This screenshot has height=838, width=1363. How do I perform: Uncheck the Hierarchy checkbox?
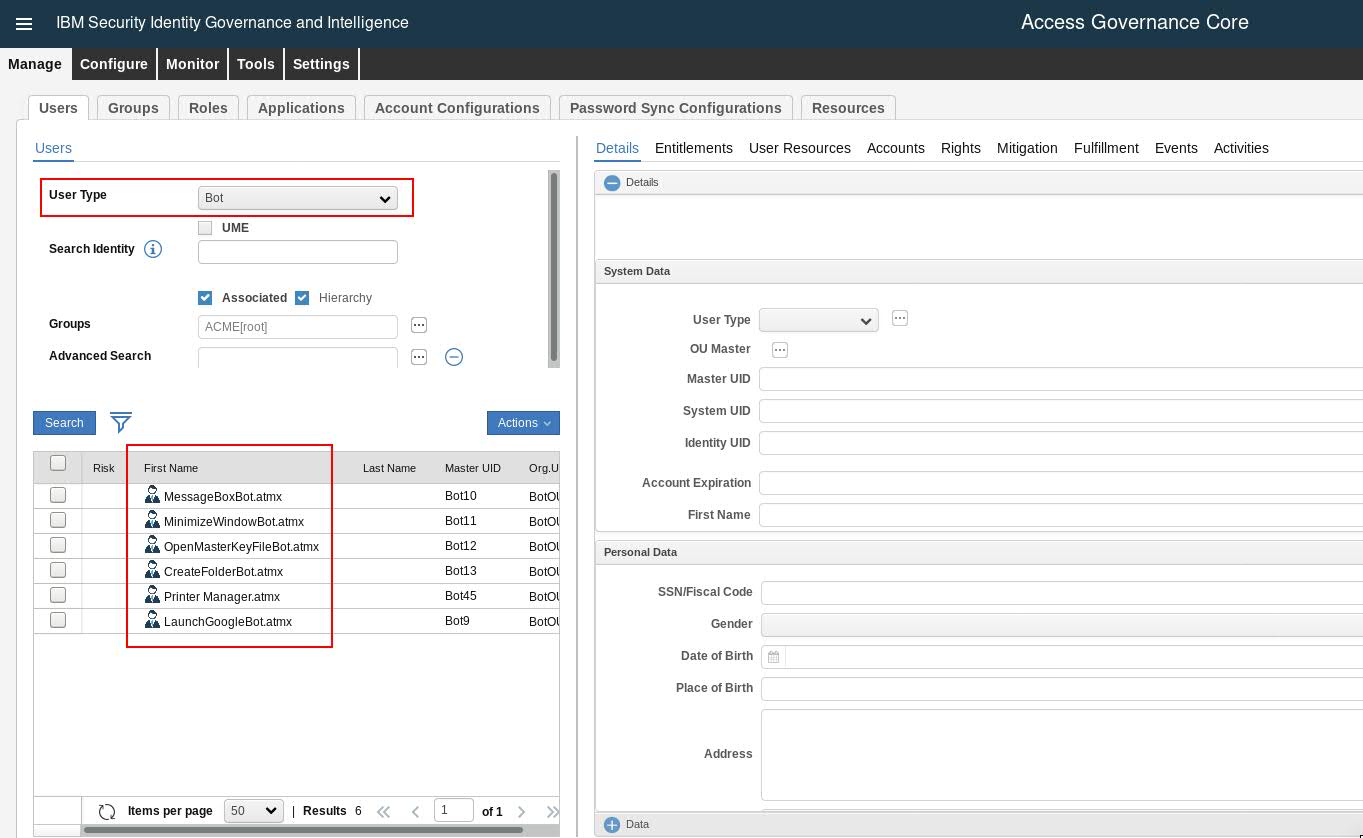click(302, 298)
